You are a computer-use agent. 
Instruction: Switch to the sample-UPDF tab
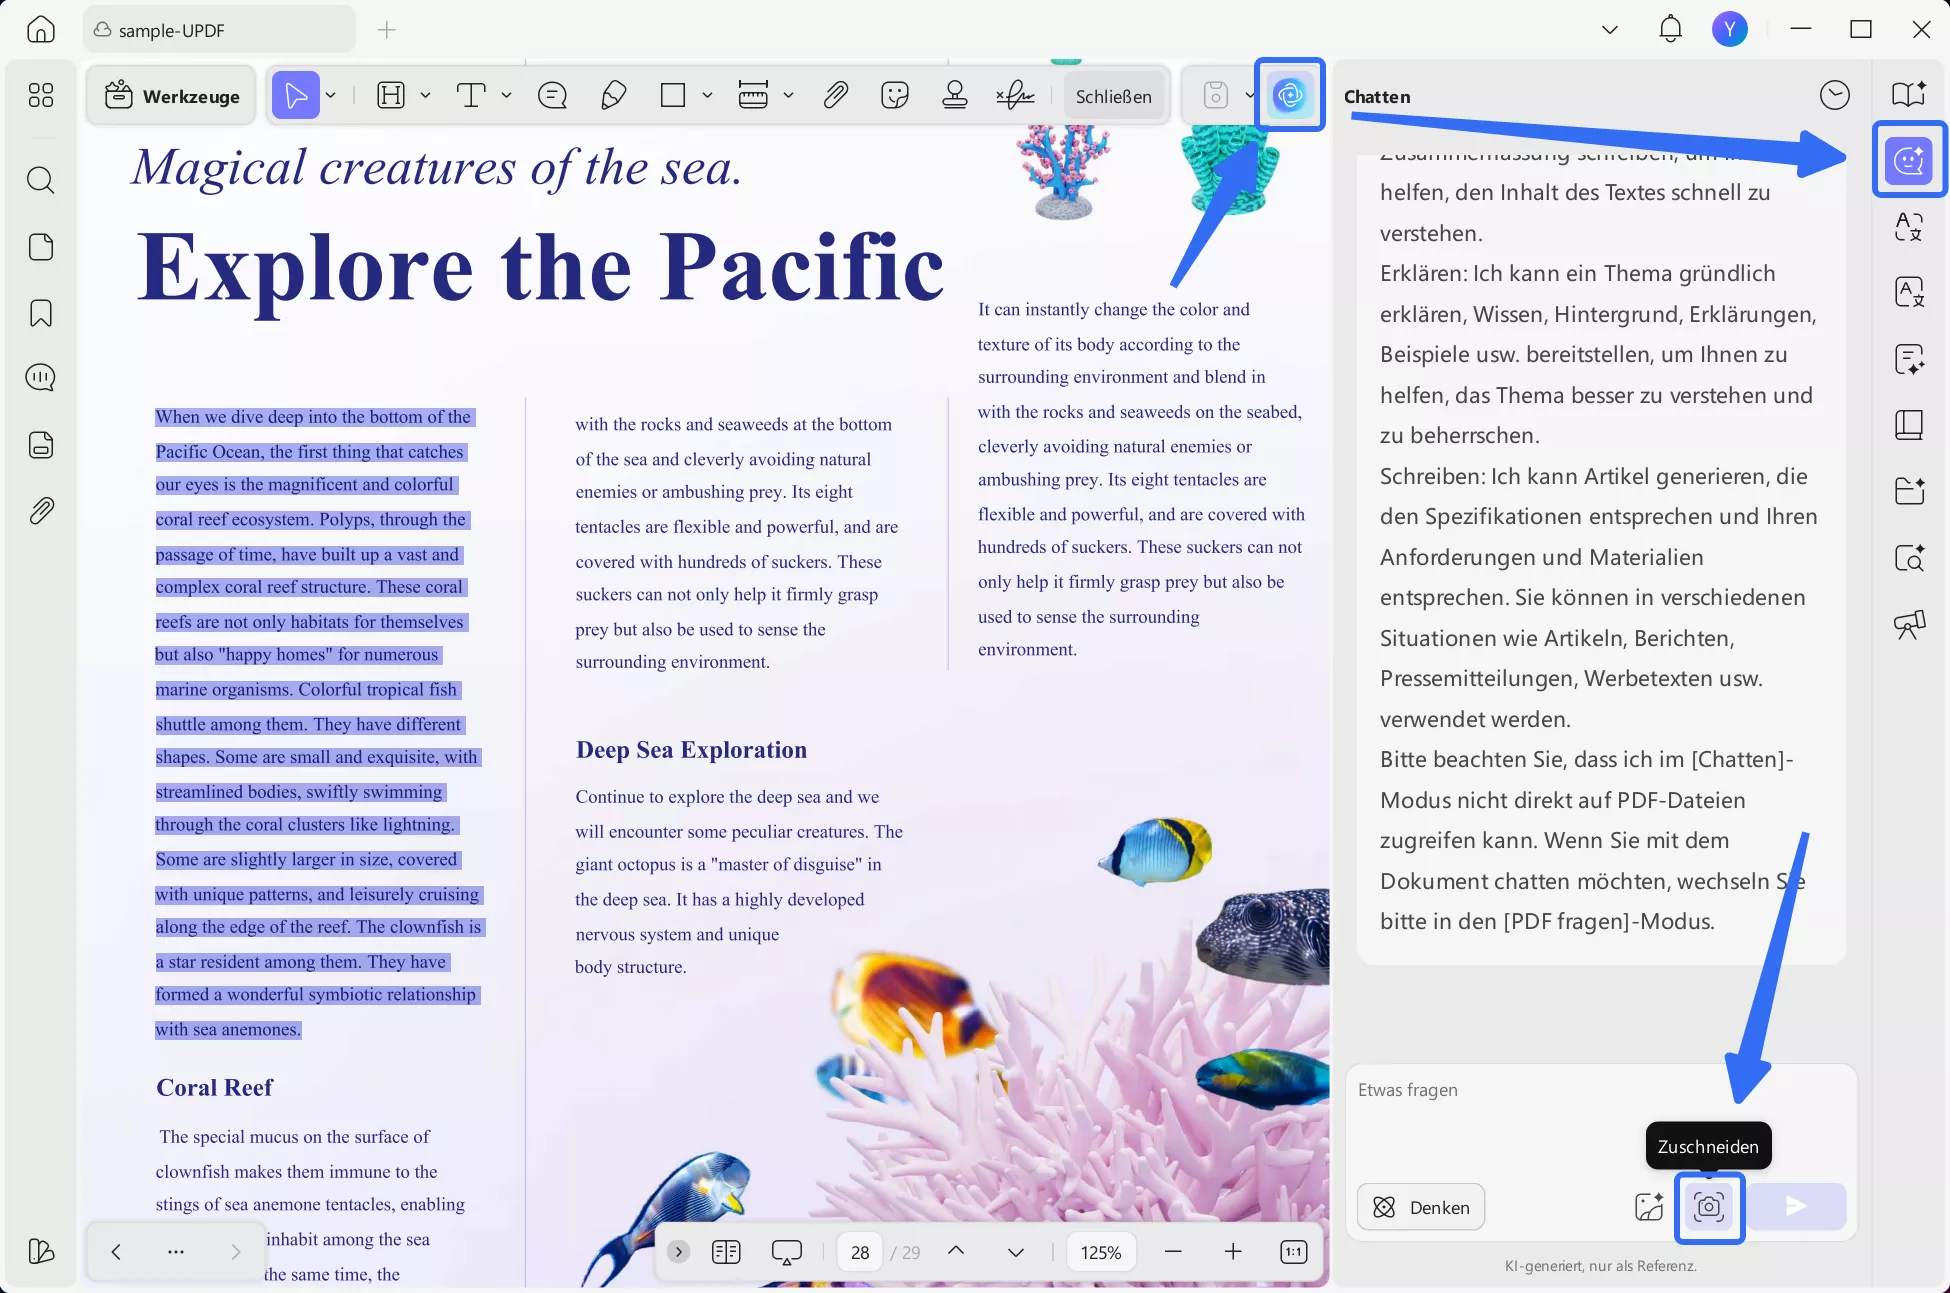tap(218, 30)
